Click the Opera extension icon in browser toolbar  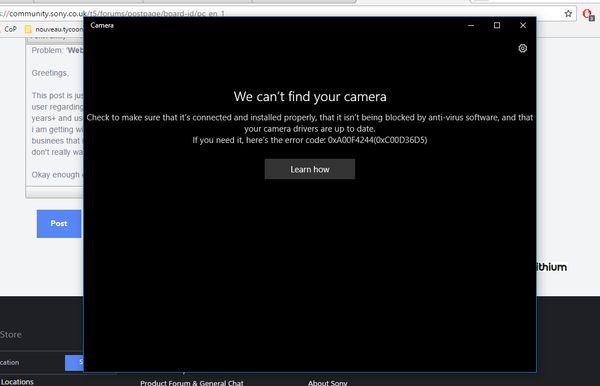(x=588, y=15)
